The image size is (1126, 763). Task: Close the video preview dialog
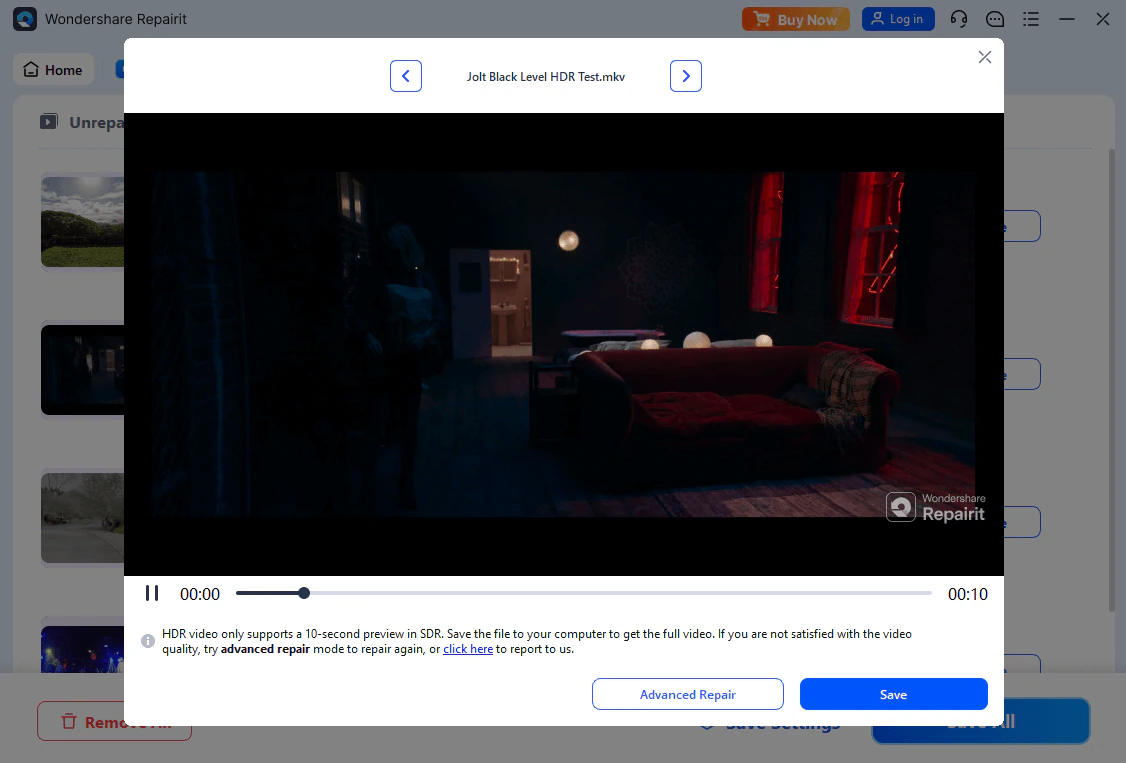coord(985,57)
